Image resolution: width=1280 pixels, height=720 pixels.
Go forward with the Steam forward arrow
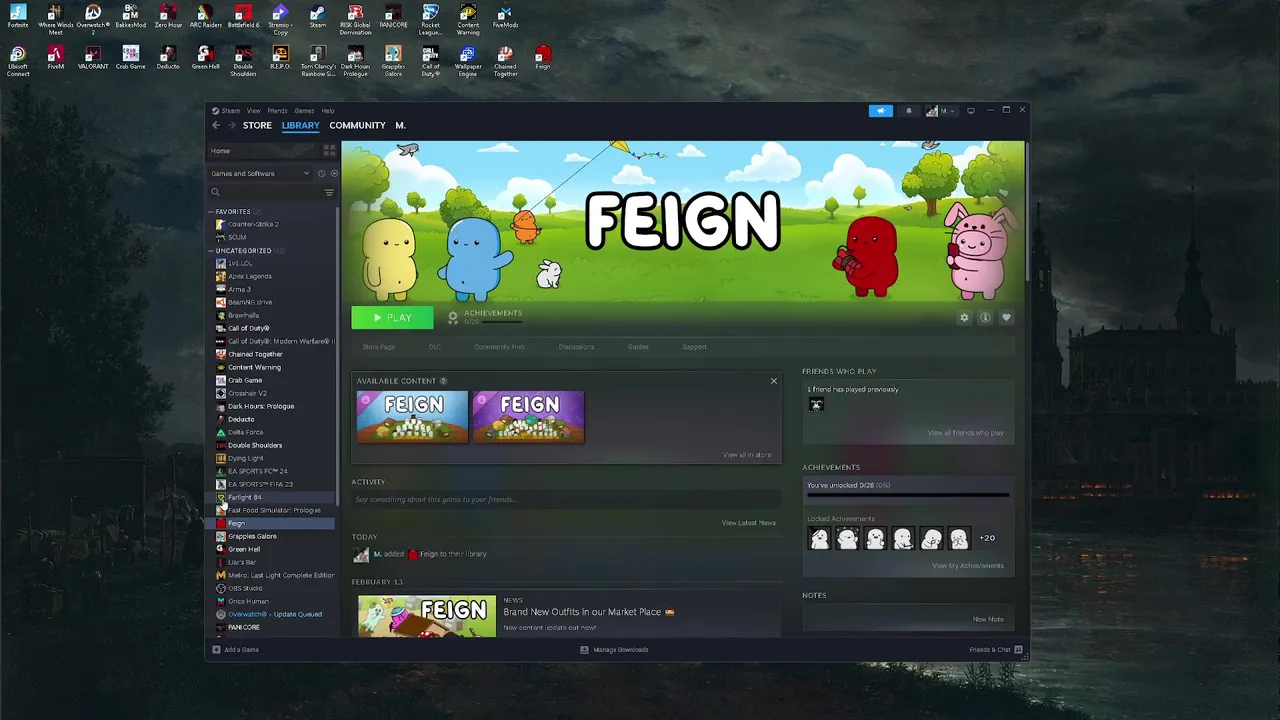231,125
